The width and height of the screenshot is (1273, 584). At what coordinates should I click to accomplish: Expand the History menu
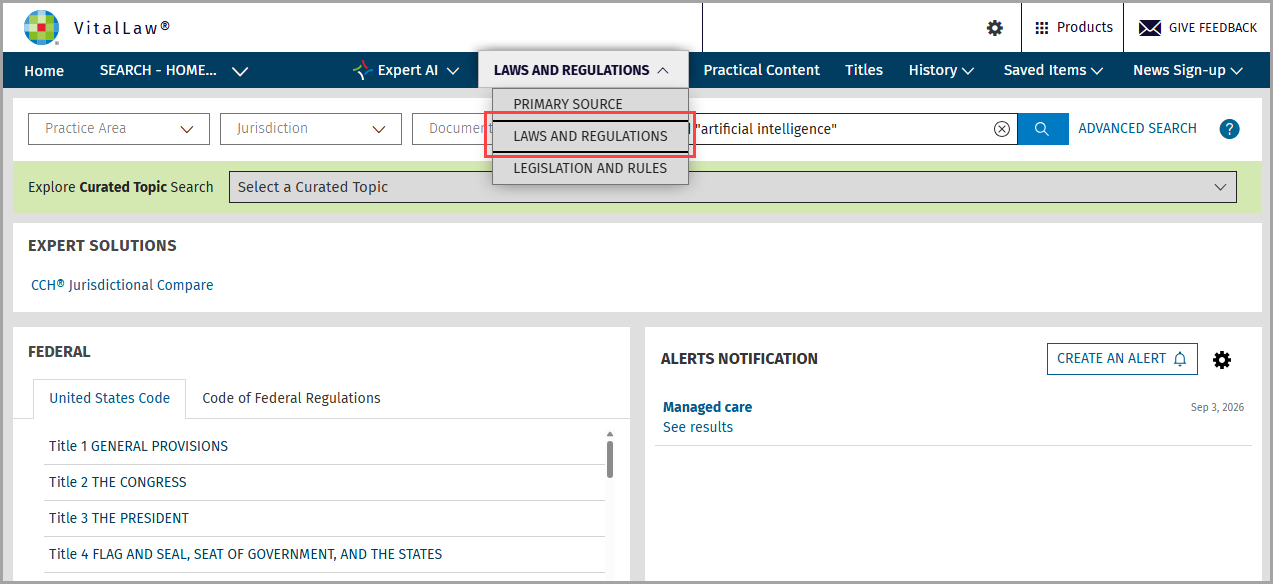pyautogui.click(x=941, y=70)
